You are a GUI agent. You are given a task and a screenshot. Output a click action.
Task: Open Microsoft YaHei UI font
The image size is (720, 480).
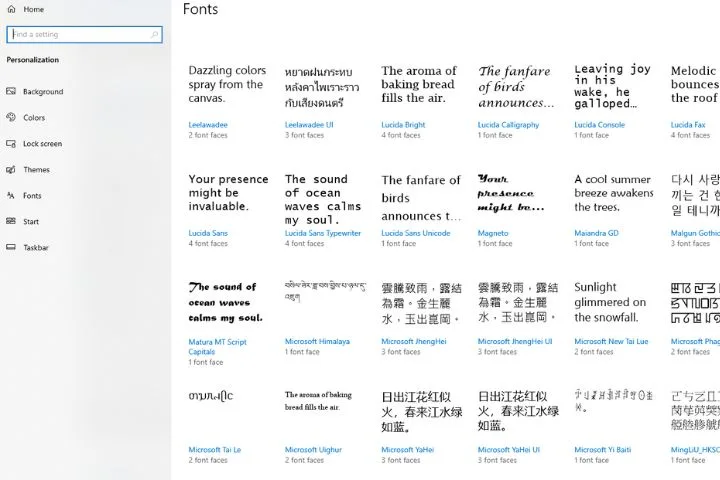coord(509,450)
